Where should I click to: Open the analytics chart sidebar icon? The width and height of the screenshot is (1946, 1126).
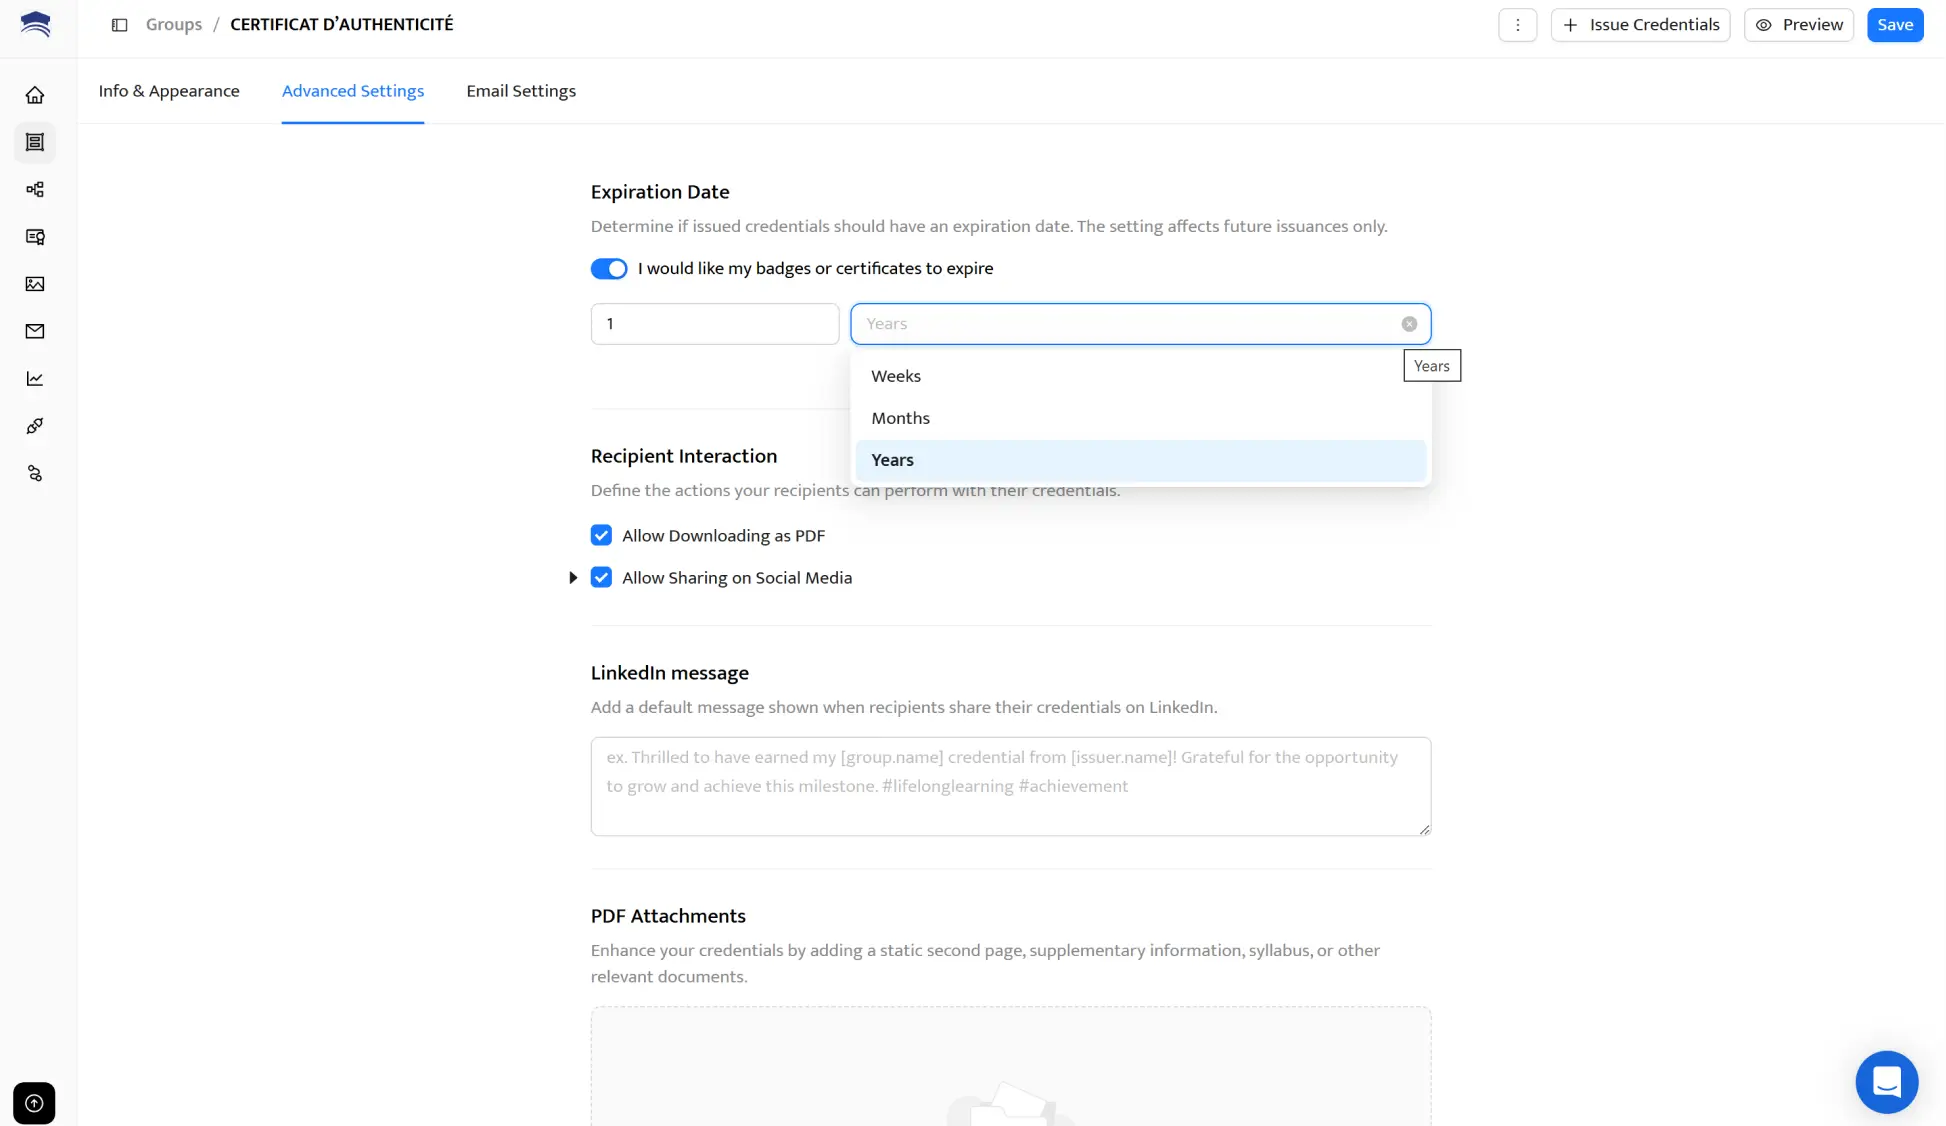pyautogui.click(x=35, y=378)
